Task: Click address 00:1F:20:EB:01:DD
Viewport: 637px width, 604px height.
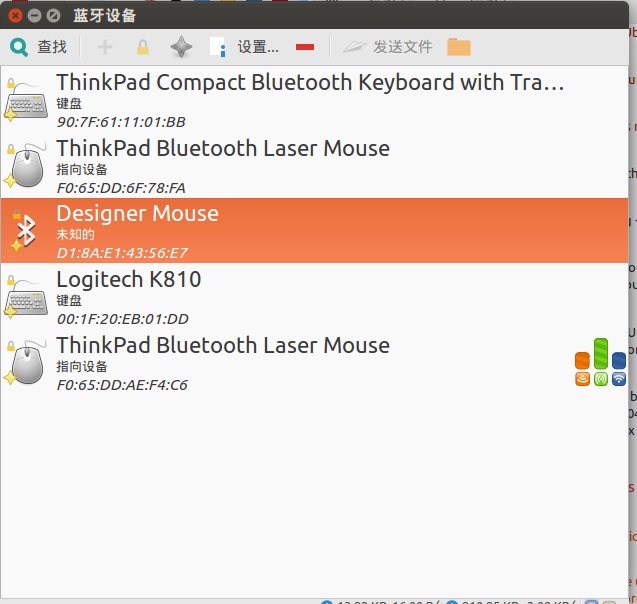Action: (x=123, y=319)
